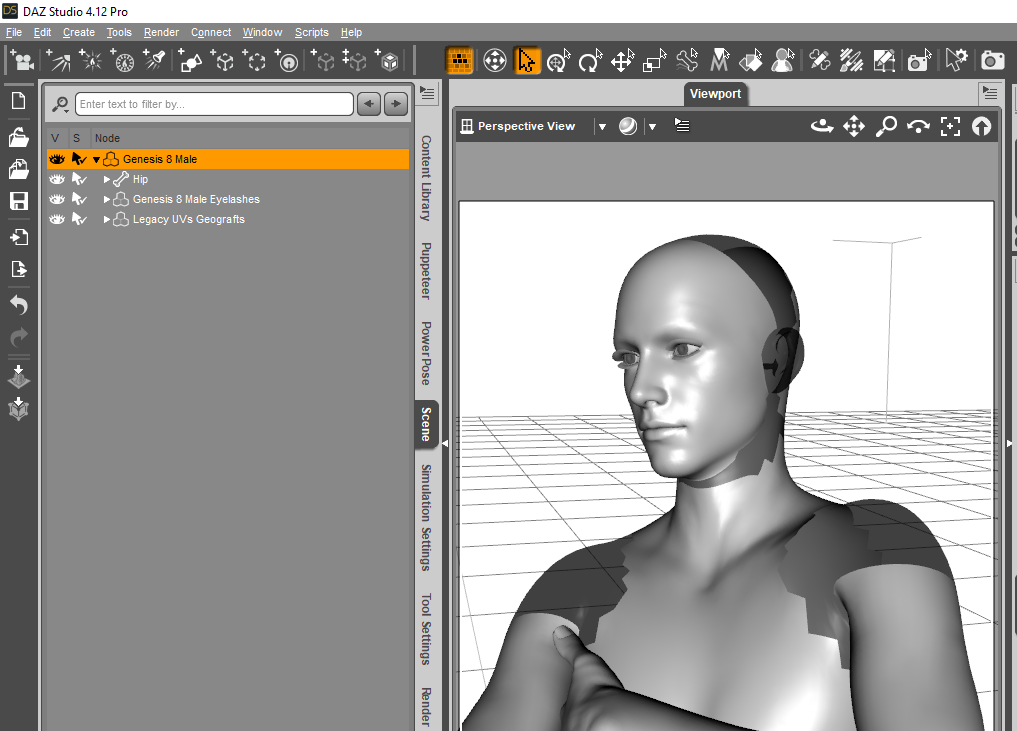
Task: Hide the Hip node with eye icon
Action: pos(57,179)
